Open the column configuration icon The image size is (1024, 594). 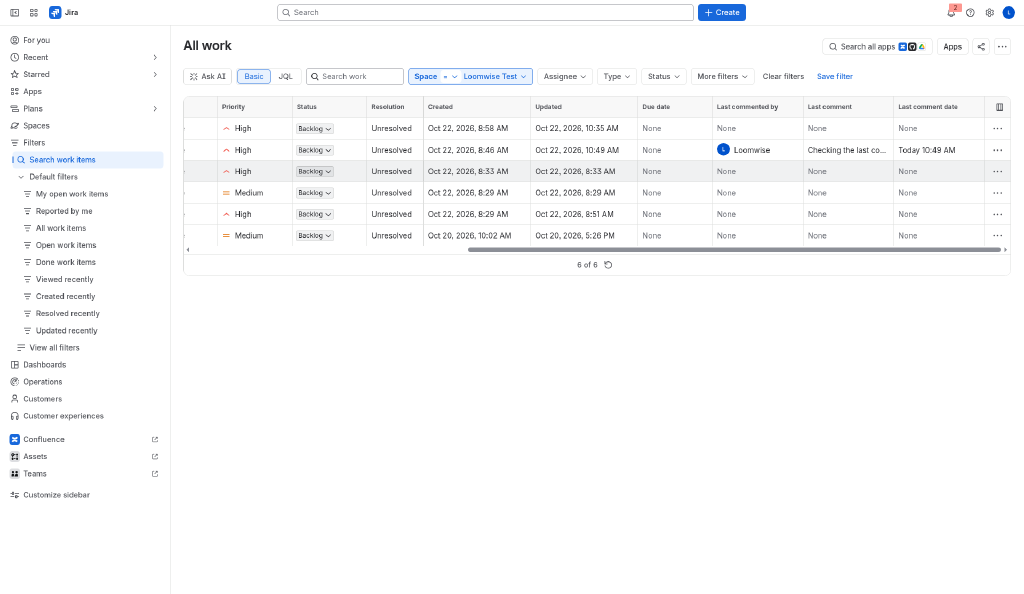click(x=999, y=107)
